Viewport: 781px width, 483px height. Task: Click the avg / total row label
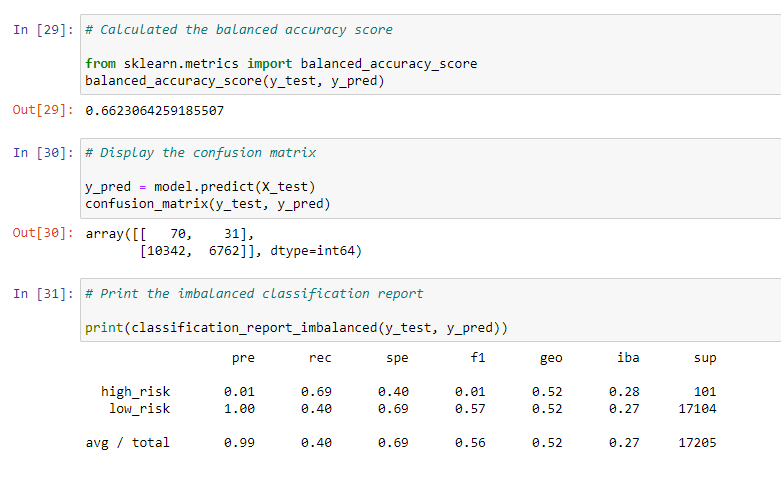point(128,443)
